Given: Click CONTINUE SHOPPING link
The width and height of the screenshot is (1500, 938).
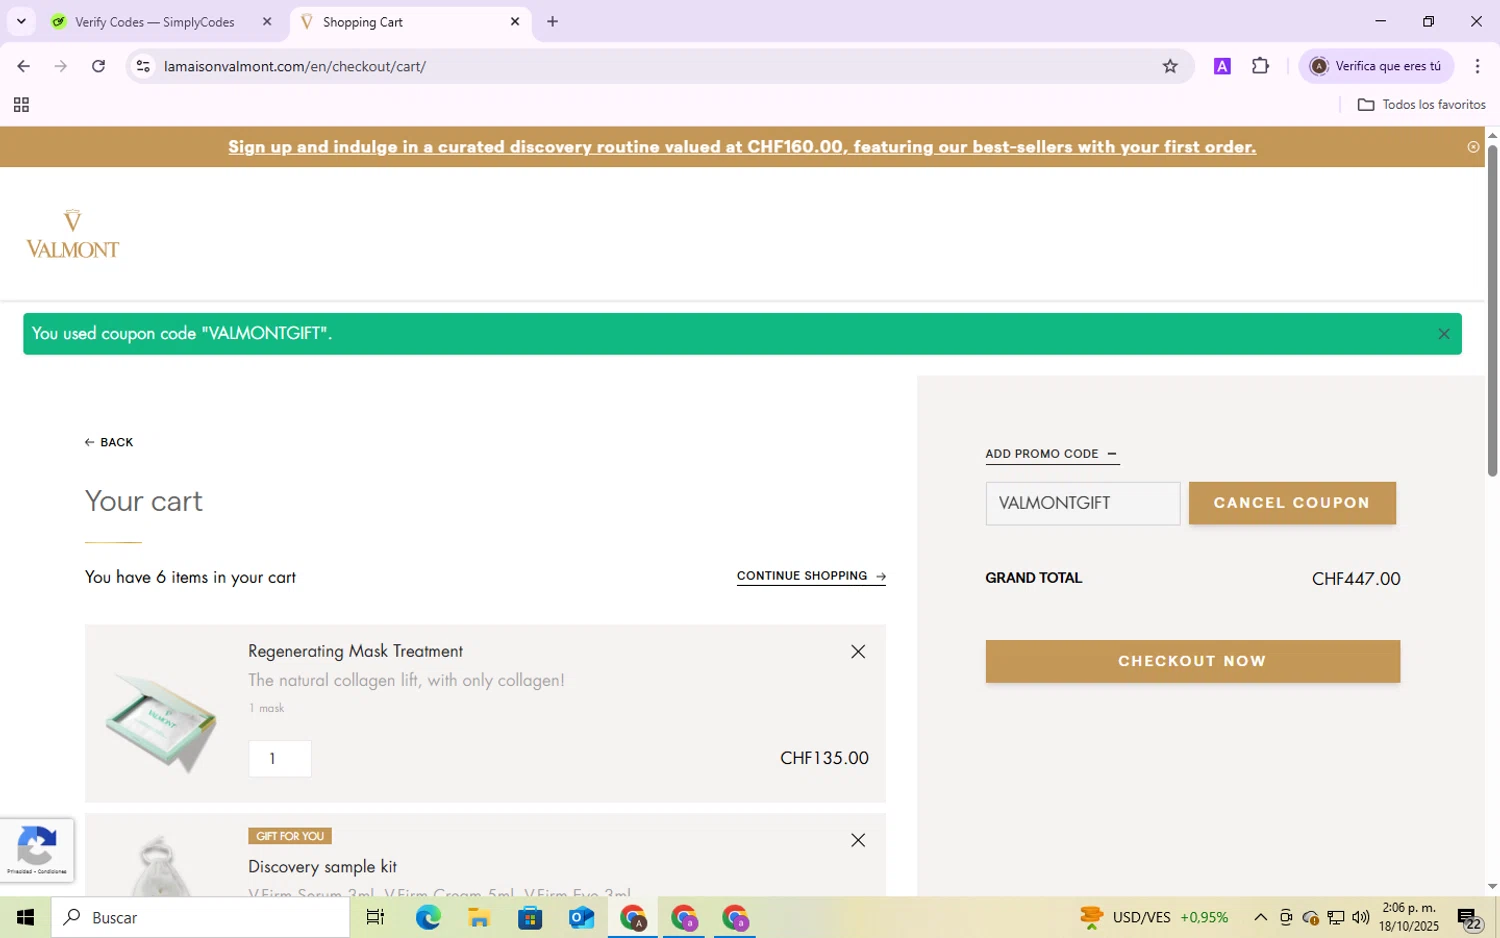Looking at the screenshot, I should (x=811, y=576).
